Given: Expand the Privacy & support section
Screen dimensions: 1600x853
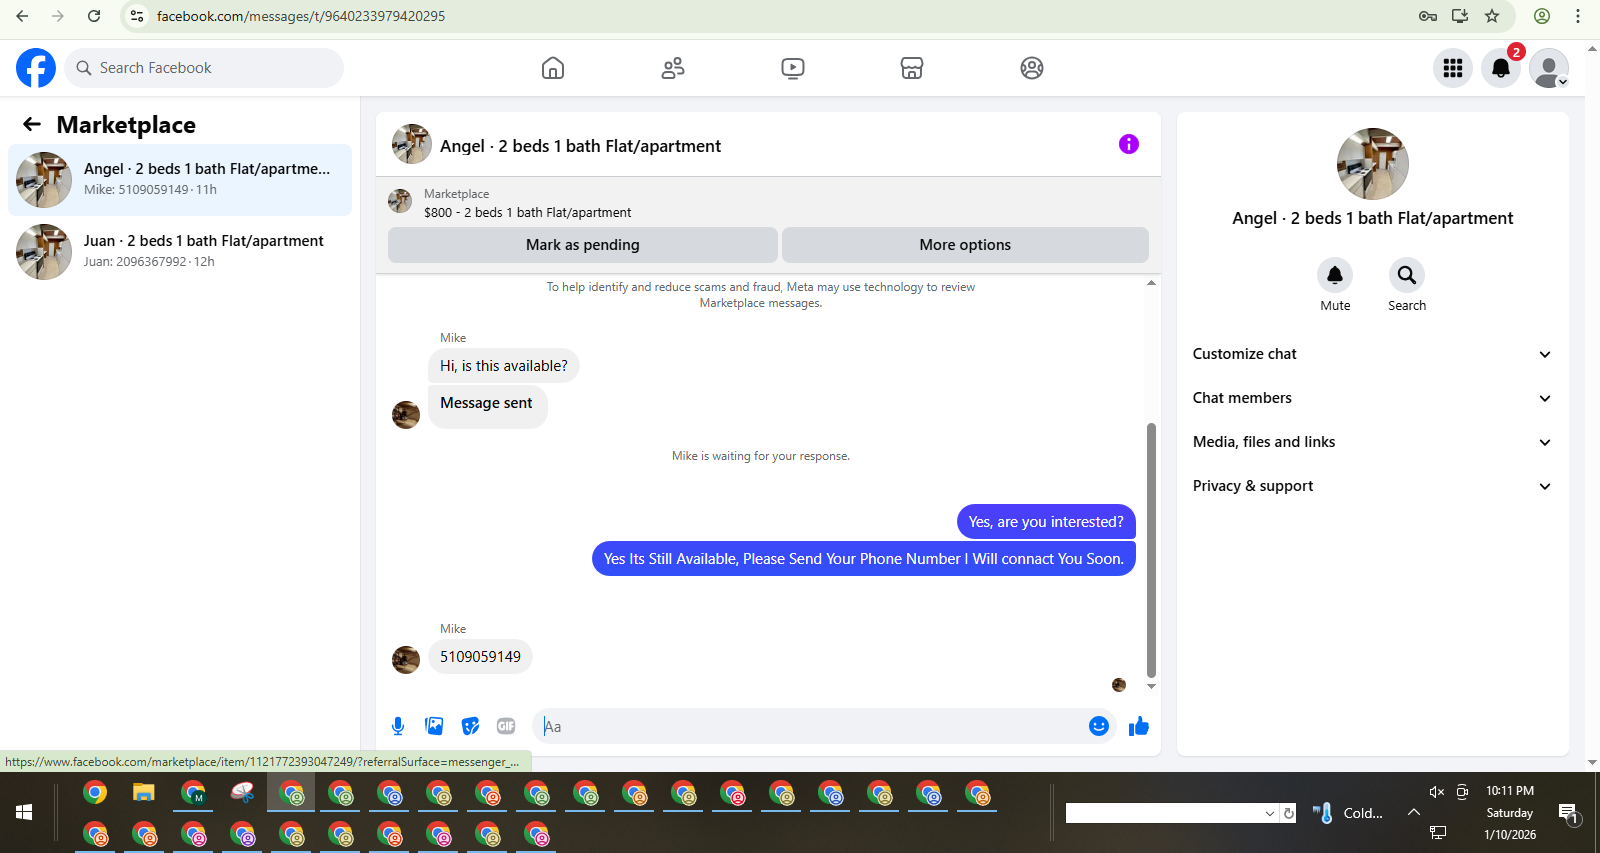Looking at the screenshot, I should pos(1372,486).
